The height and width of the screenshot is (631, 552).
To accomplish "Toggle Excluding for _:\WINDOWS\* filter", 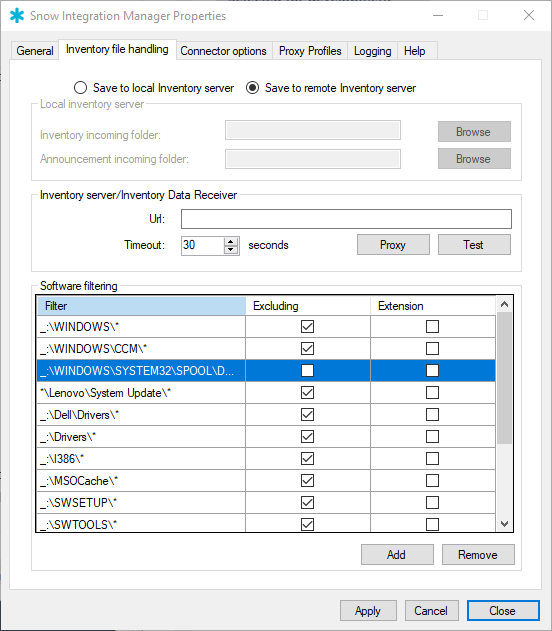I will click(307, 326).
